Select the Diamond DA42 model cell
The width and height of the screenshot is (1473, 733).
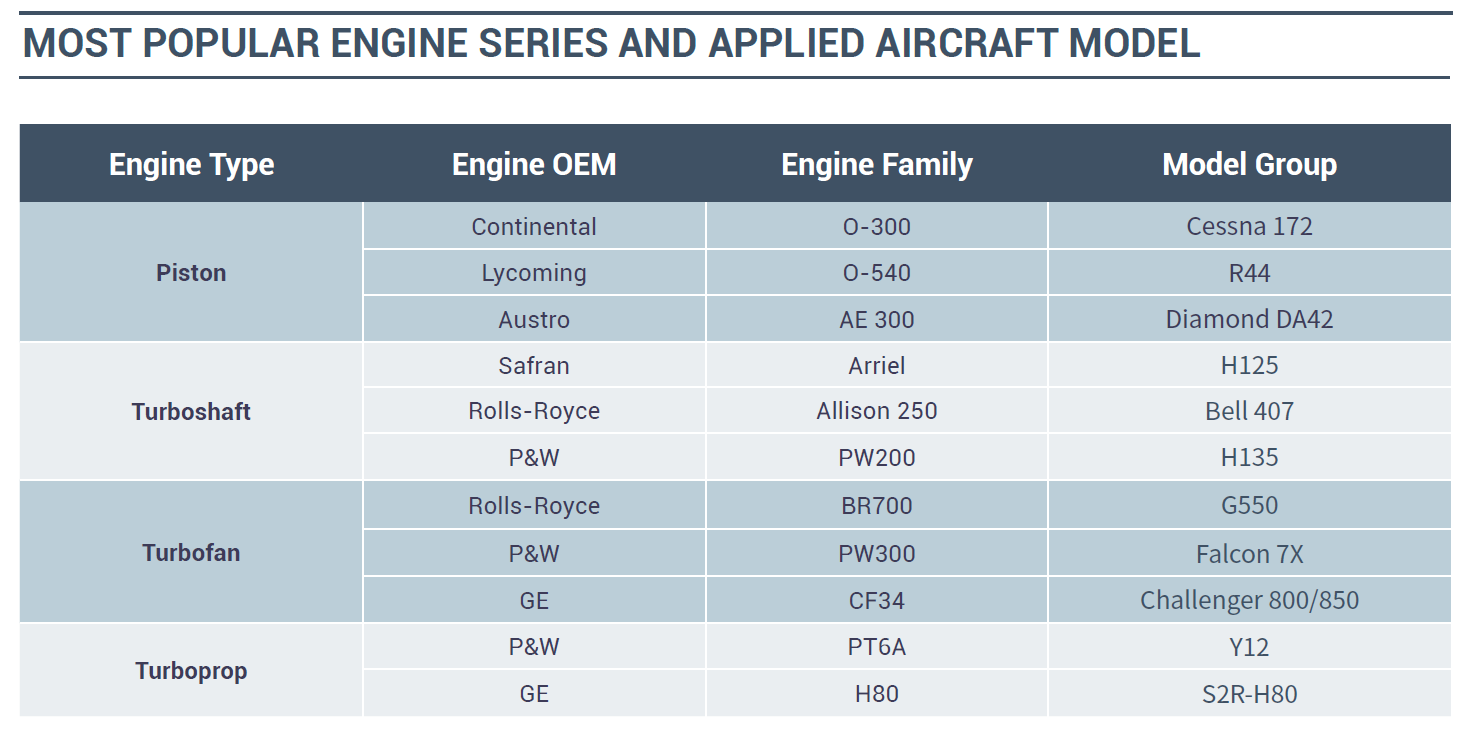[1249, 320]
